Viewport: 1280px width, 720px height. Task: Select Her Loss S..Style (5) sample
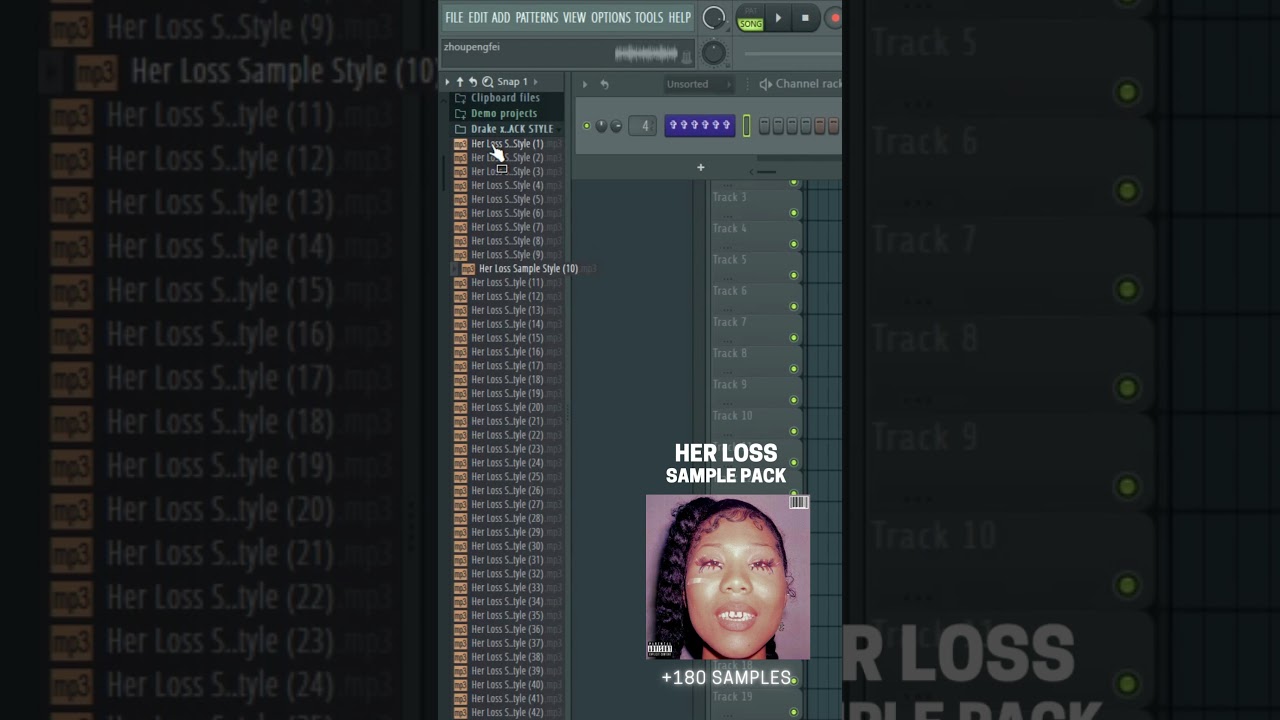pos(507,199)
